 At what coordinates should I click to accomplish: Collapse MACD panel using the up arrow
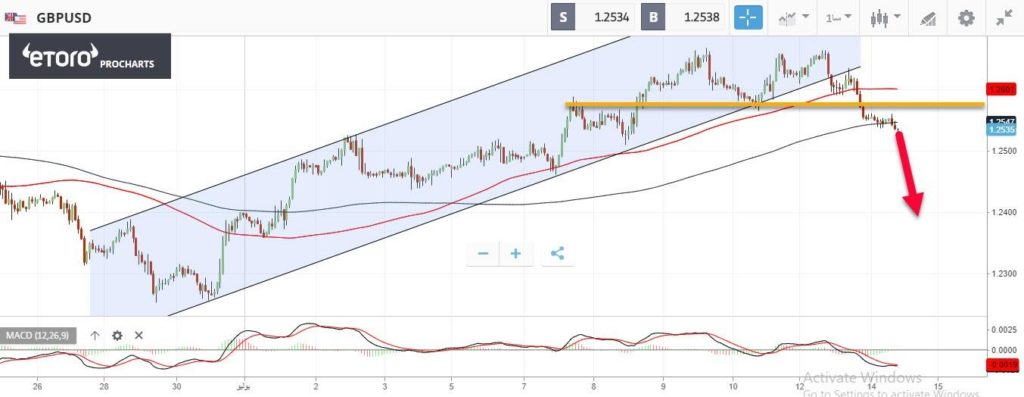[95, 336]
